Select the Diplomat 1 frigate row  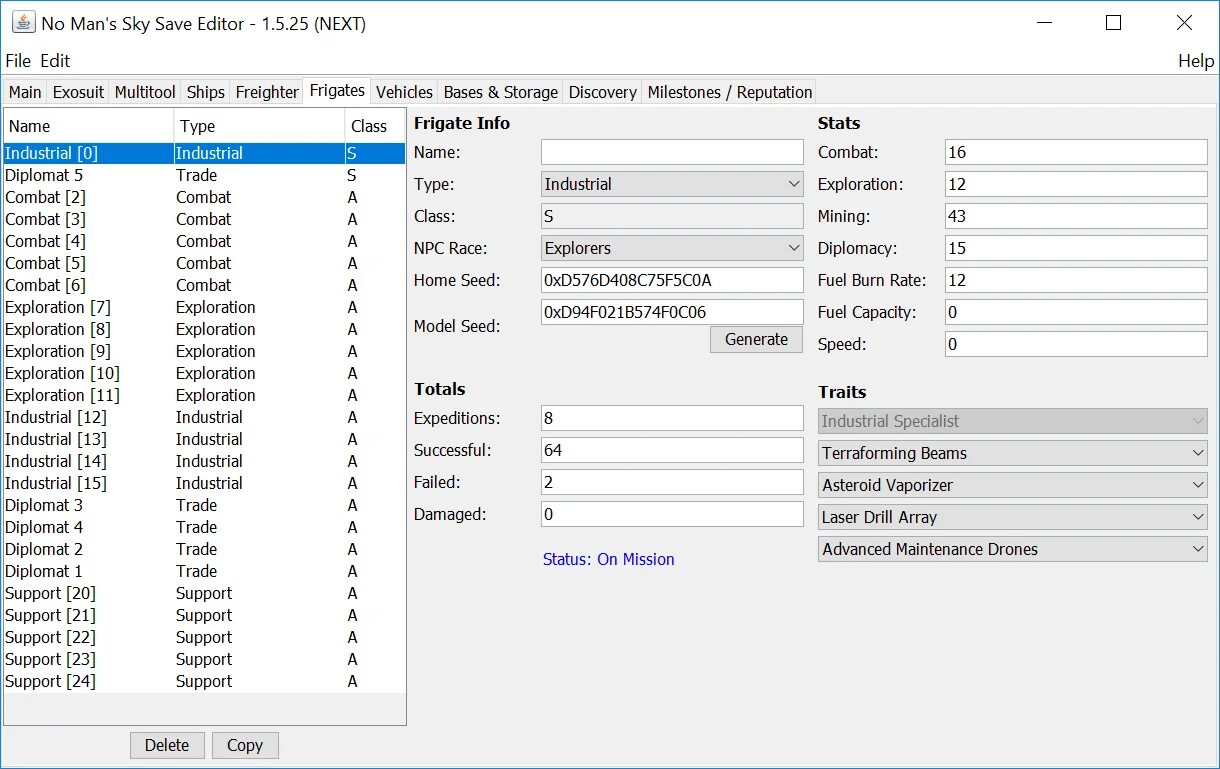pyautogui.click(x=204, y=571)
